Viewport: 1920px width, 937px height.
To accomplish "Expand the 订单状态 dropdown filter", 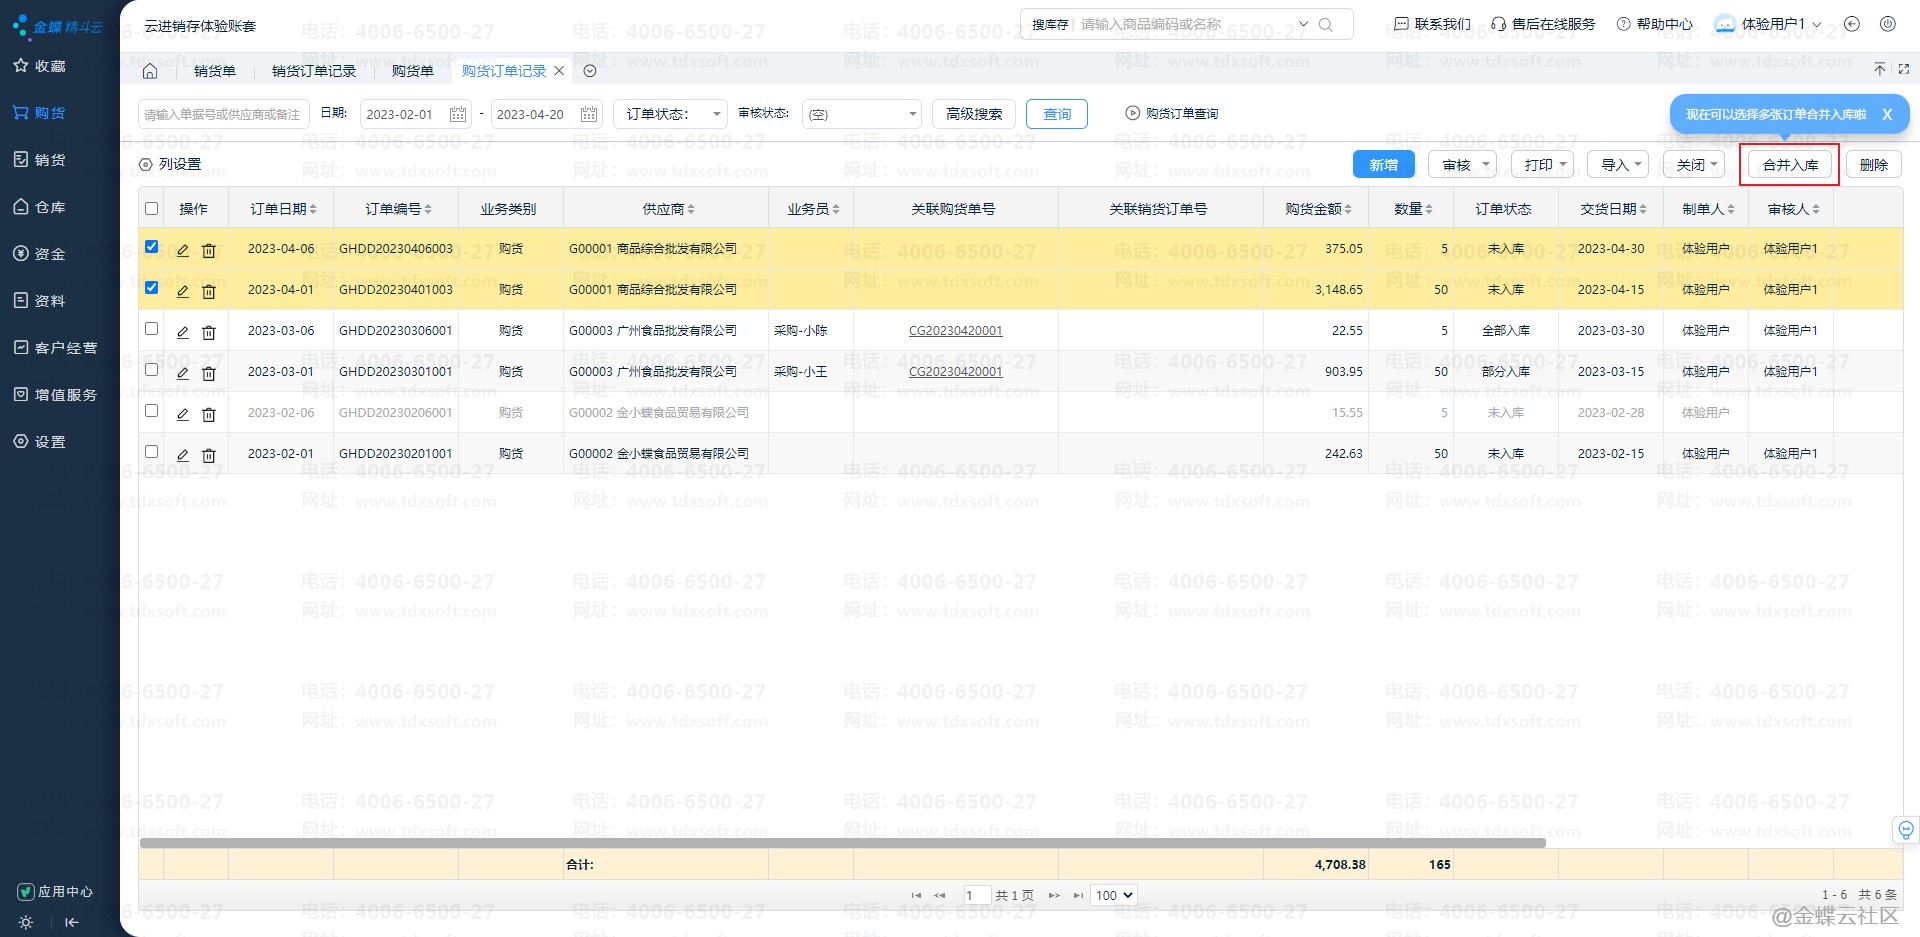I will tap(670, 114).
